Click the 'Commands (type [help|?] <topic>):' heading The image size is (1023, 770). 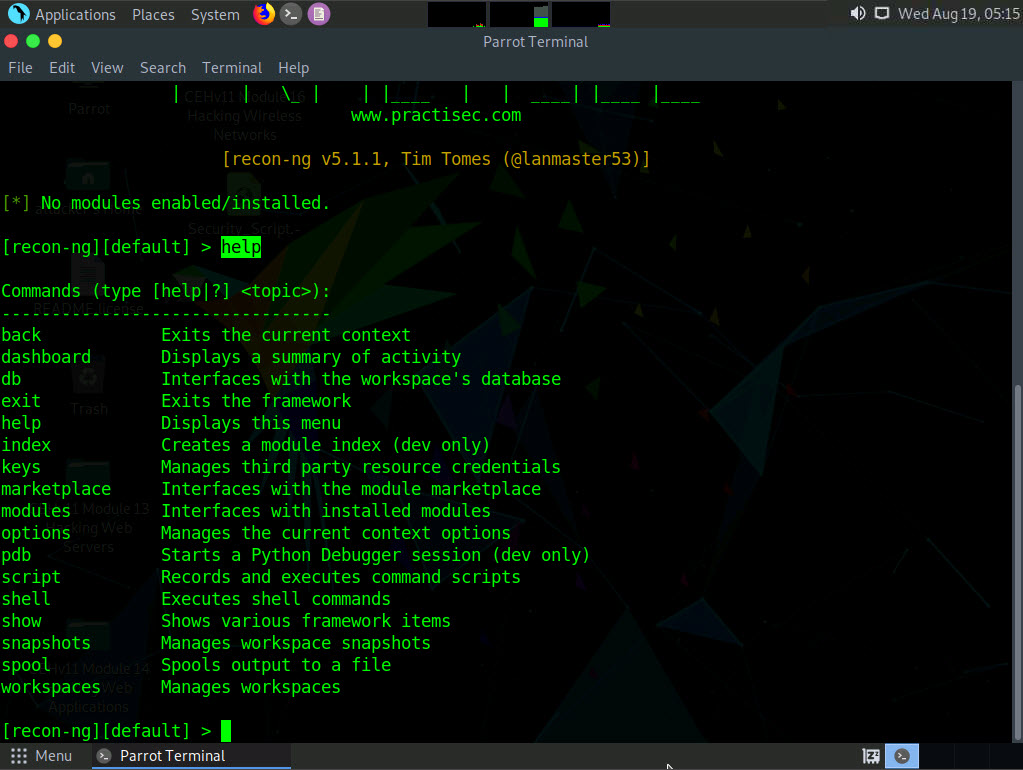click(x=166, y=291)
